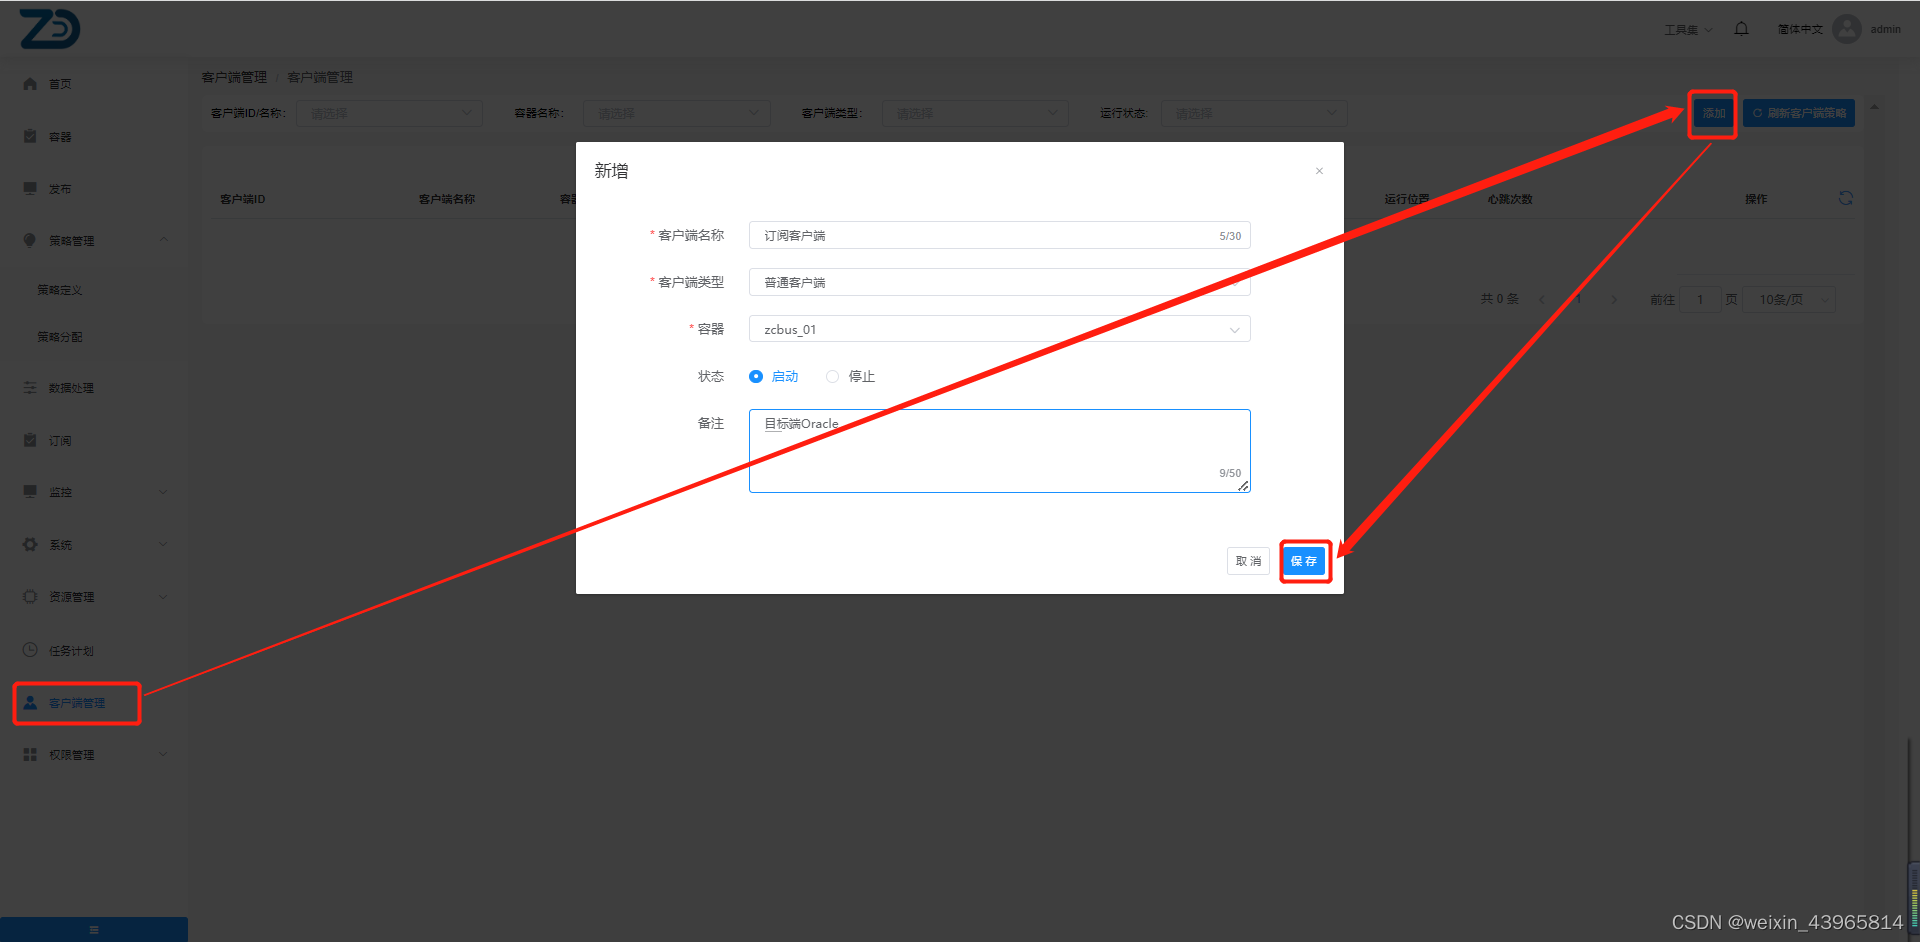Click the home icon beside 首页
This screenshot has height=942, width=1920.
point(30,84)
